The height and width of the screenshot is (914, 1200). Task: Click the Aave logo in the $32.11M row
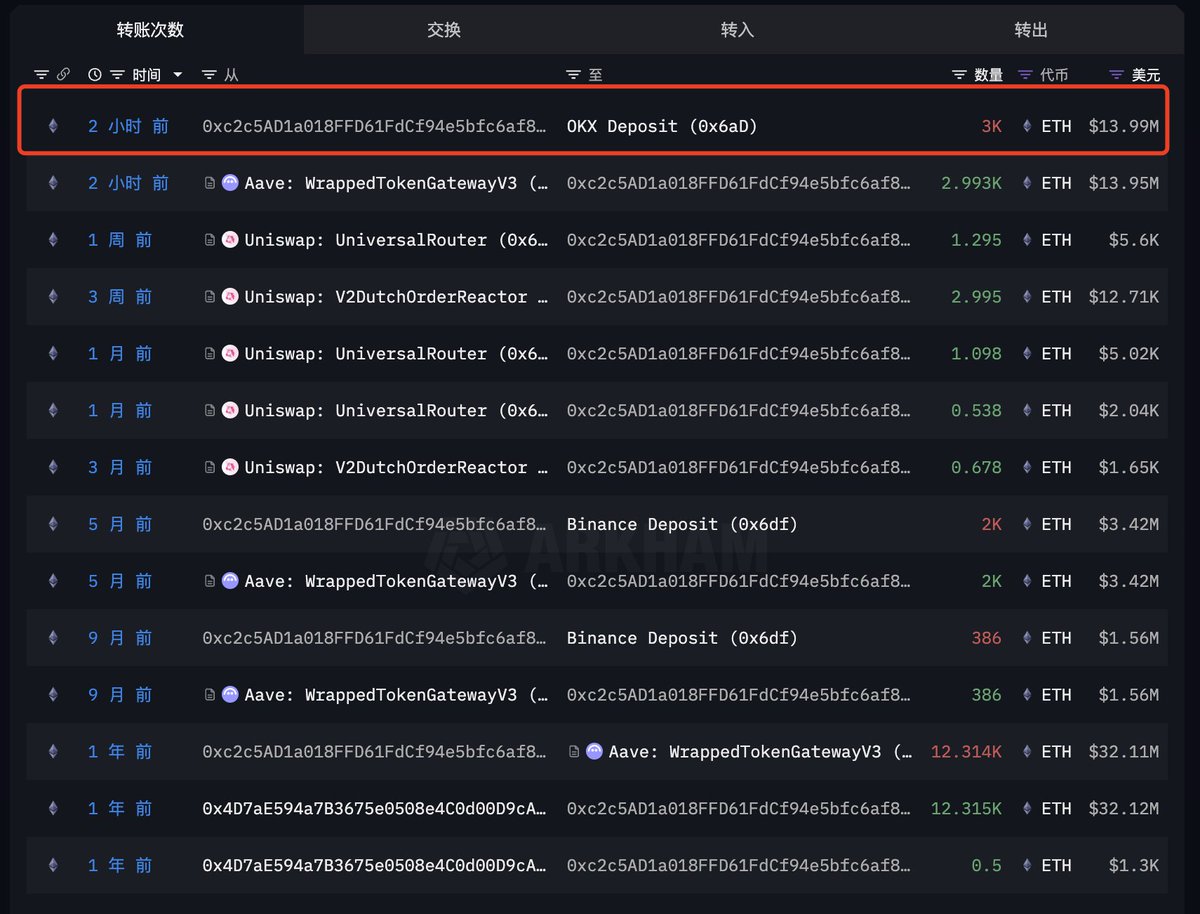[x=594, y=752]
